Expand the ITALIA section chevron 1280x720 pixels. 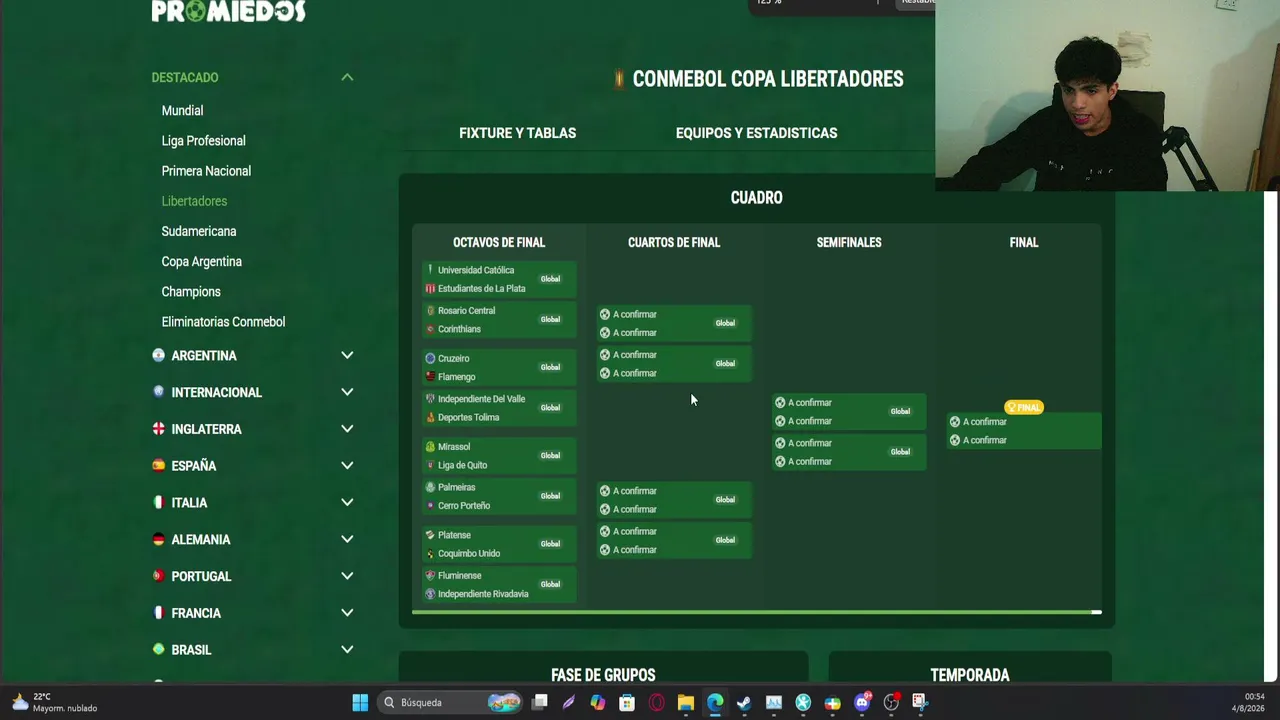click(347, 502)
